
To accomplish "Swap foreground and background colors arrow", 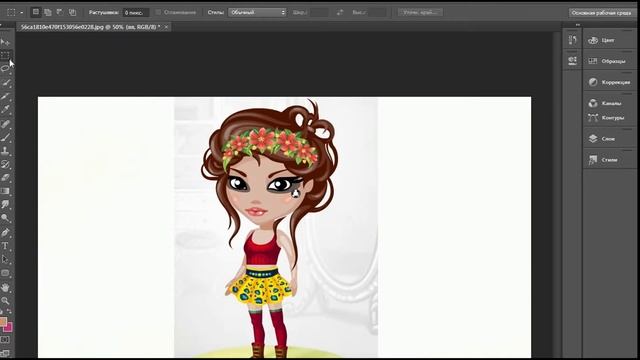I will pos(10,312).
